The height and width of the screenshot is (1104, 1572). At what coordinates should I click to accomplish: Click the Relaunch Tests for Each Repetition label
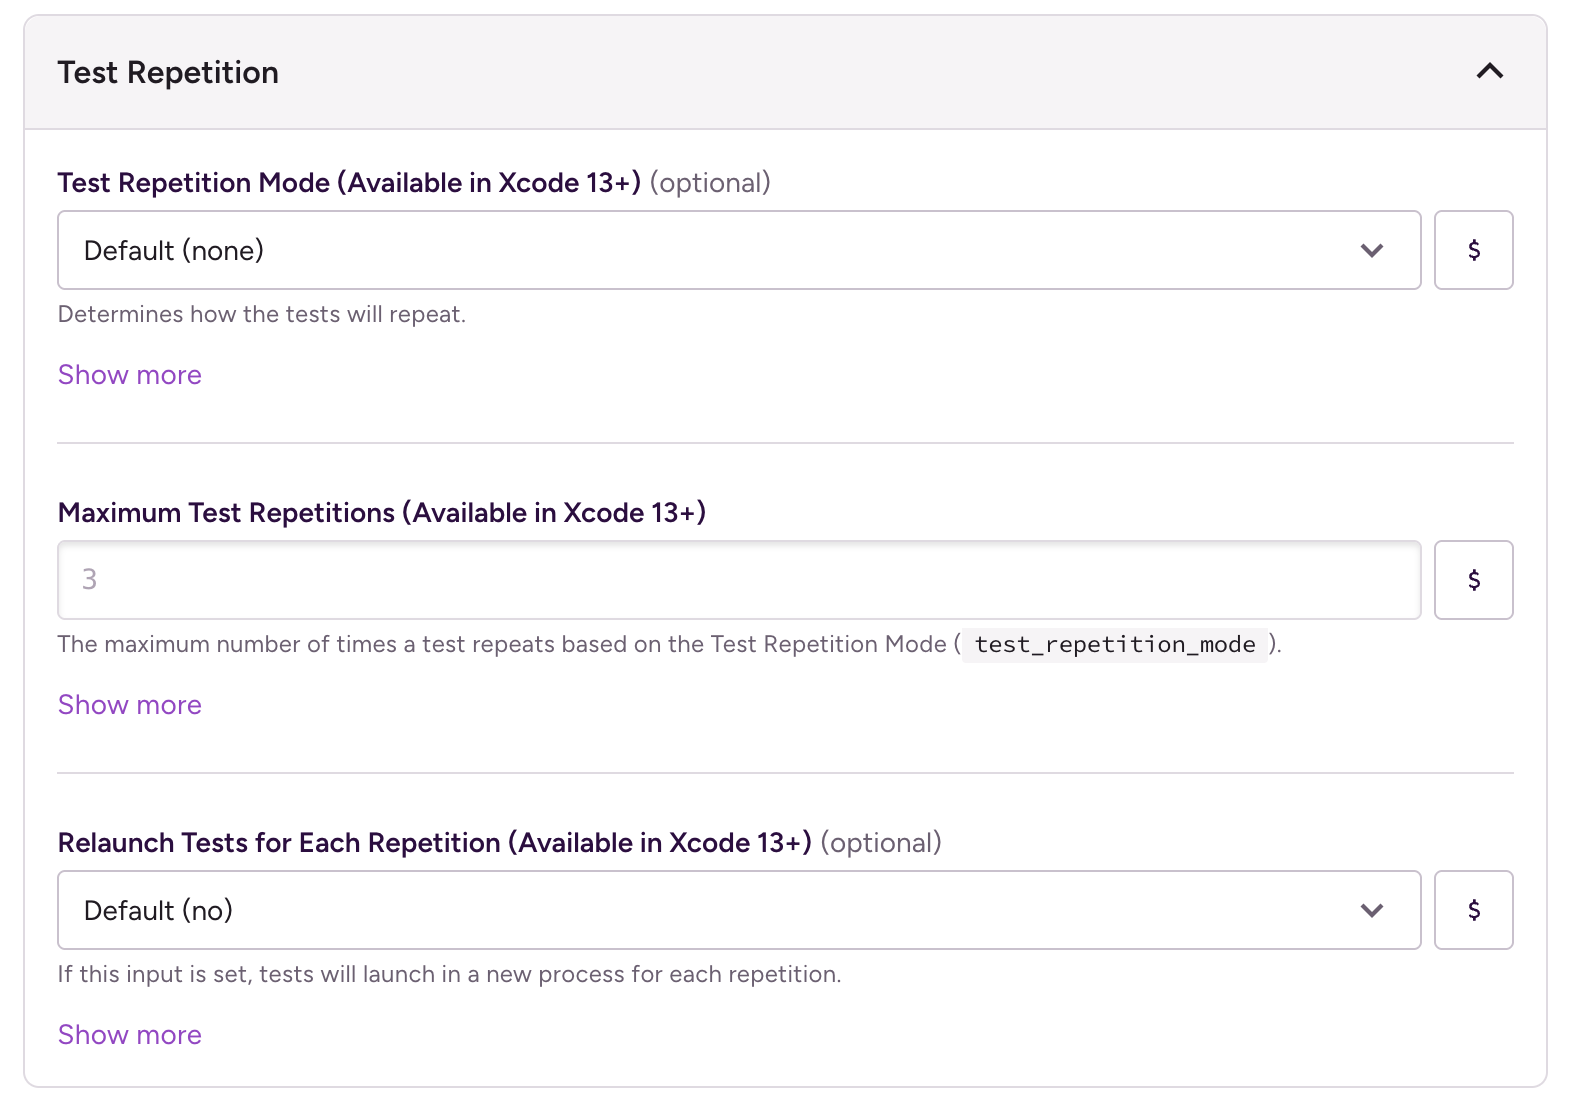(434, 843)
